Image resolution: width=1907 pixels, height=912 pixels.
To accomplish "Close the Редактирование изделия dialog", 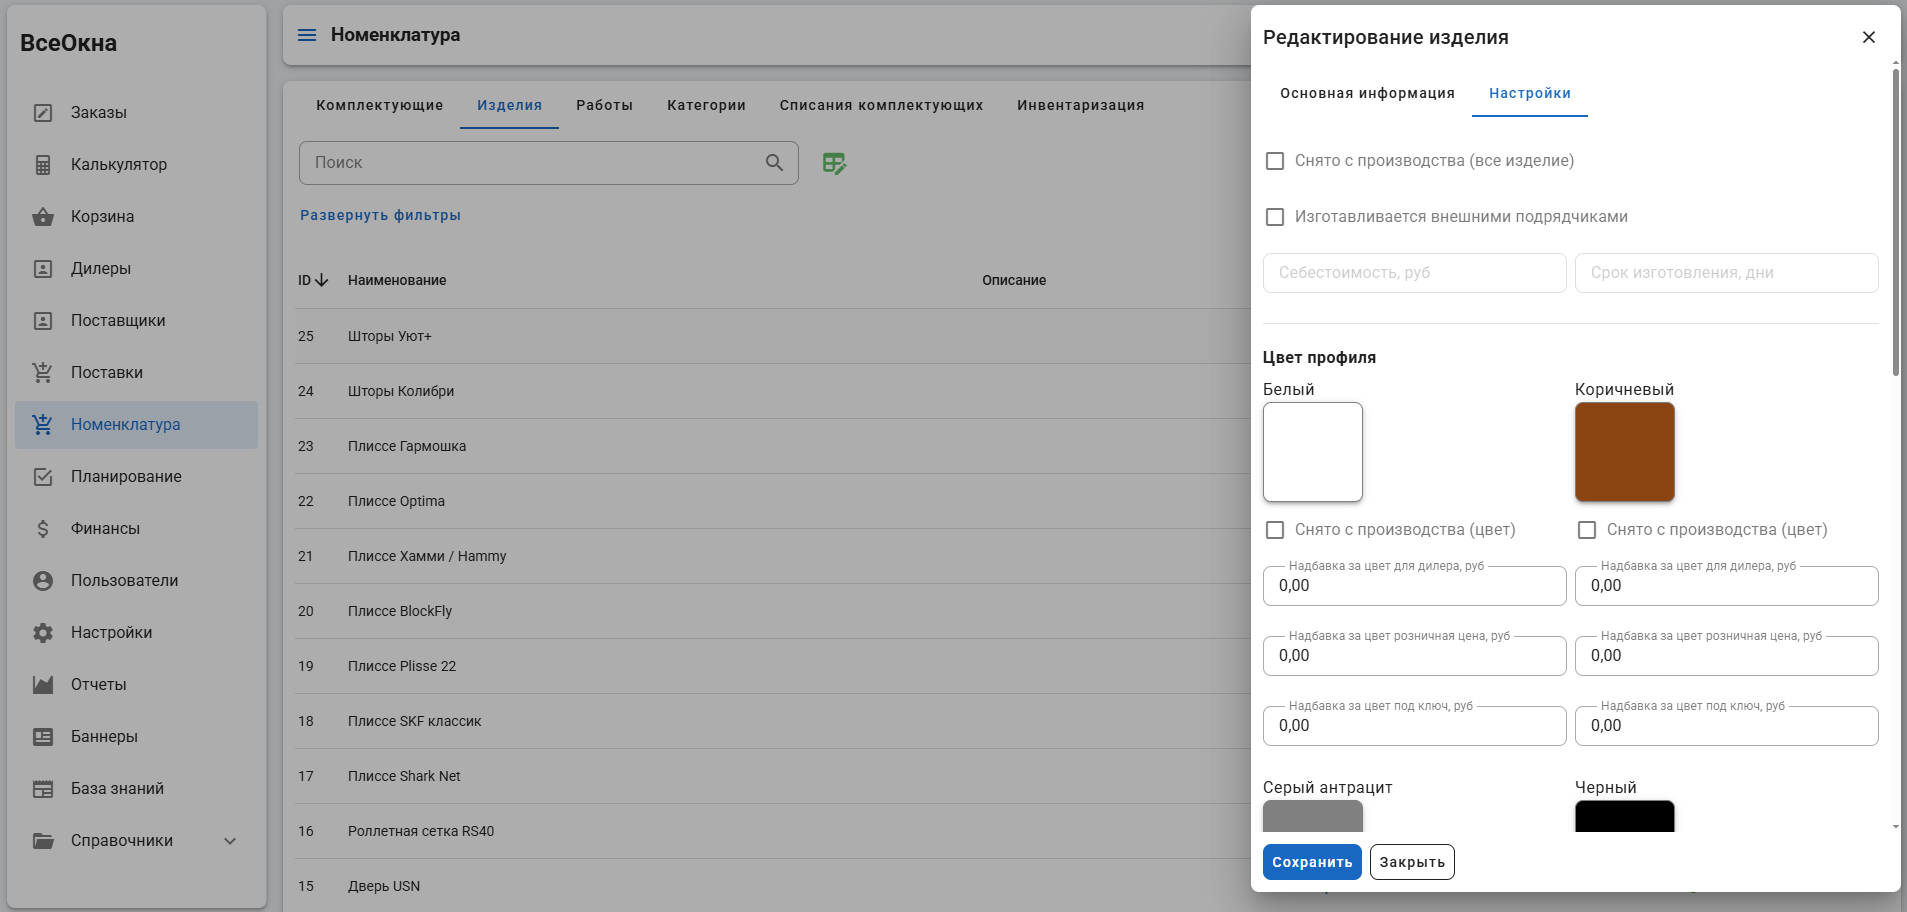I will (1868, 37).
